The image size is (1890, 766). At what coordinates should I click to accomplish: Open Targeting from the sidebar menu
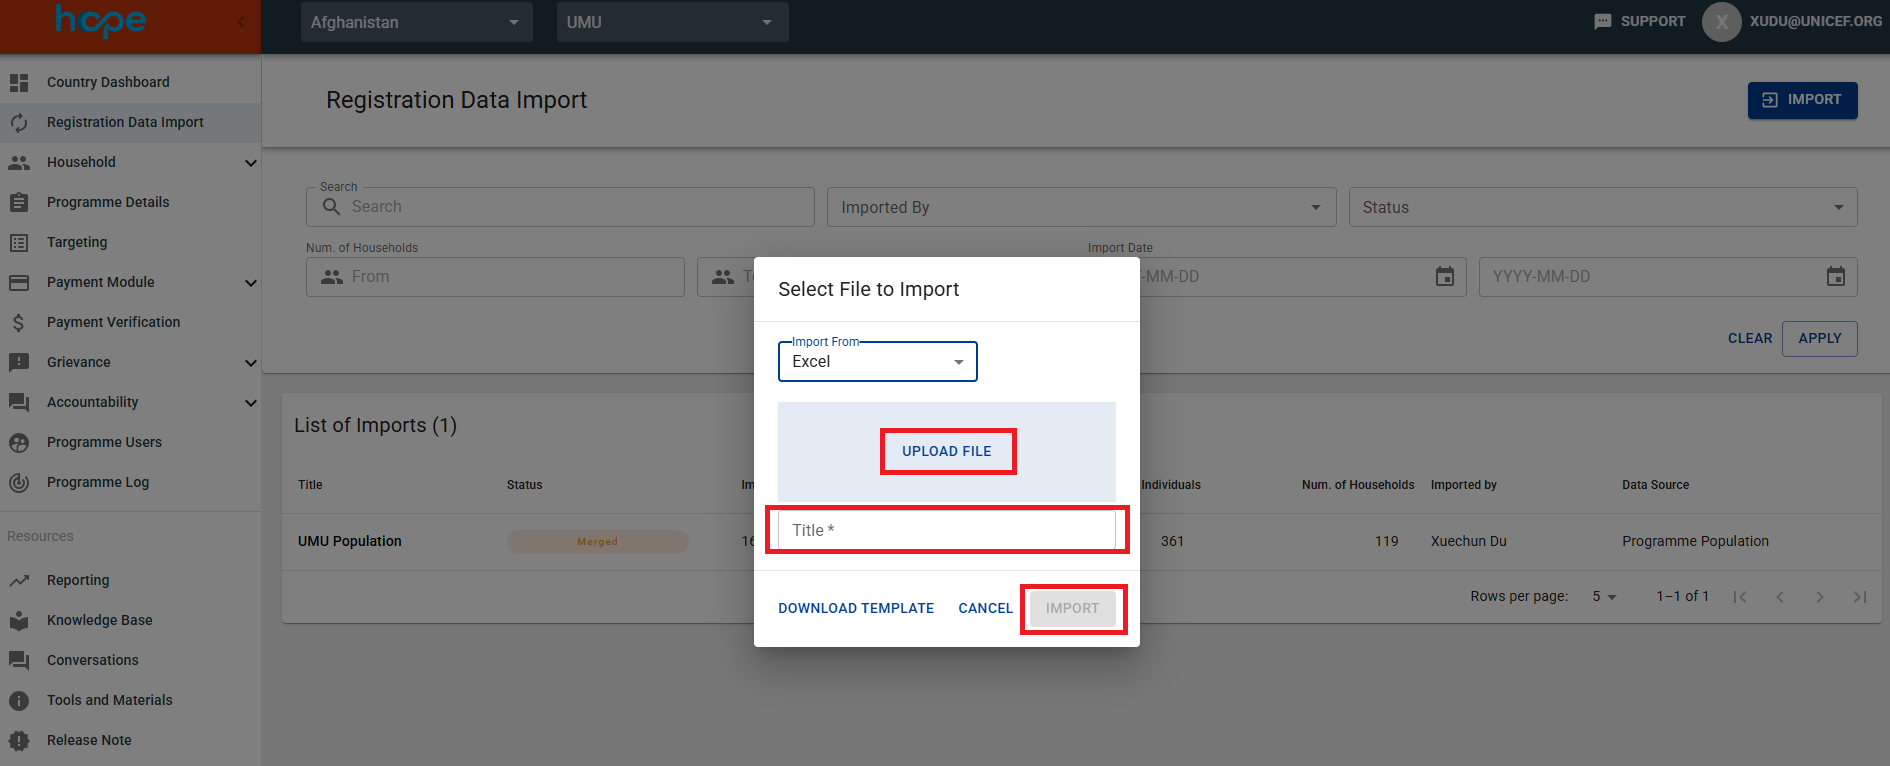tap(77, 242)
